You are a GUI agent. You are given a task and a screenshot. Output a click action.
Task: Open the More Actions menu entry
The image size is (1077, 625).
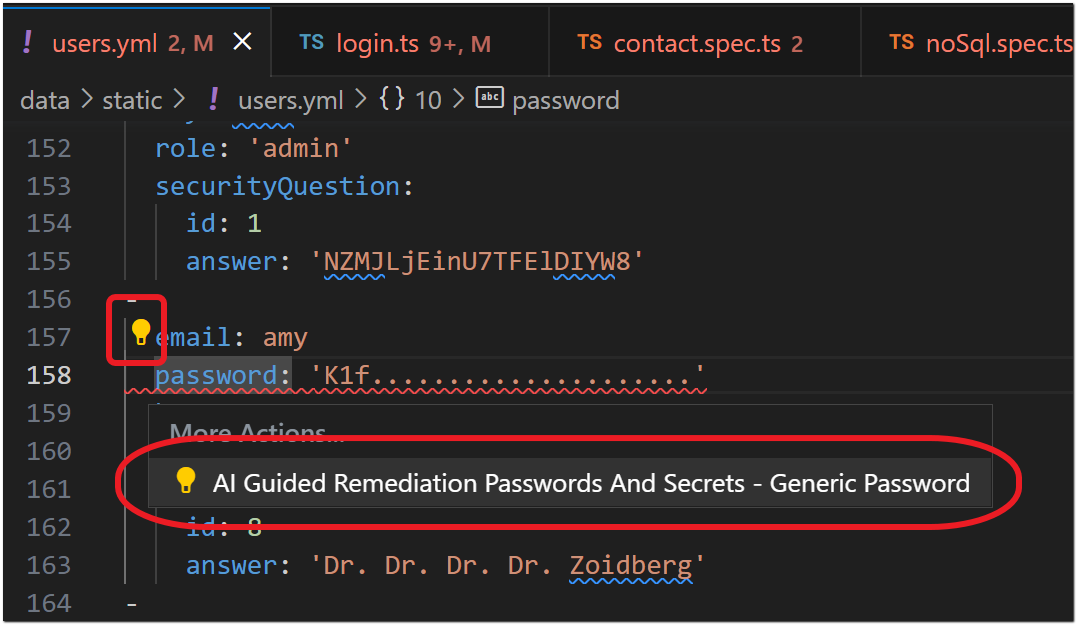point(257,433)
